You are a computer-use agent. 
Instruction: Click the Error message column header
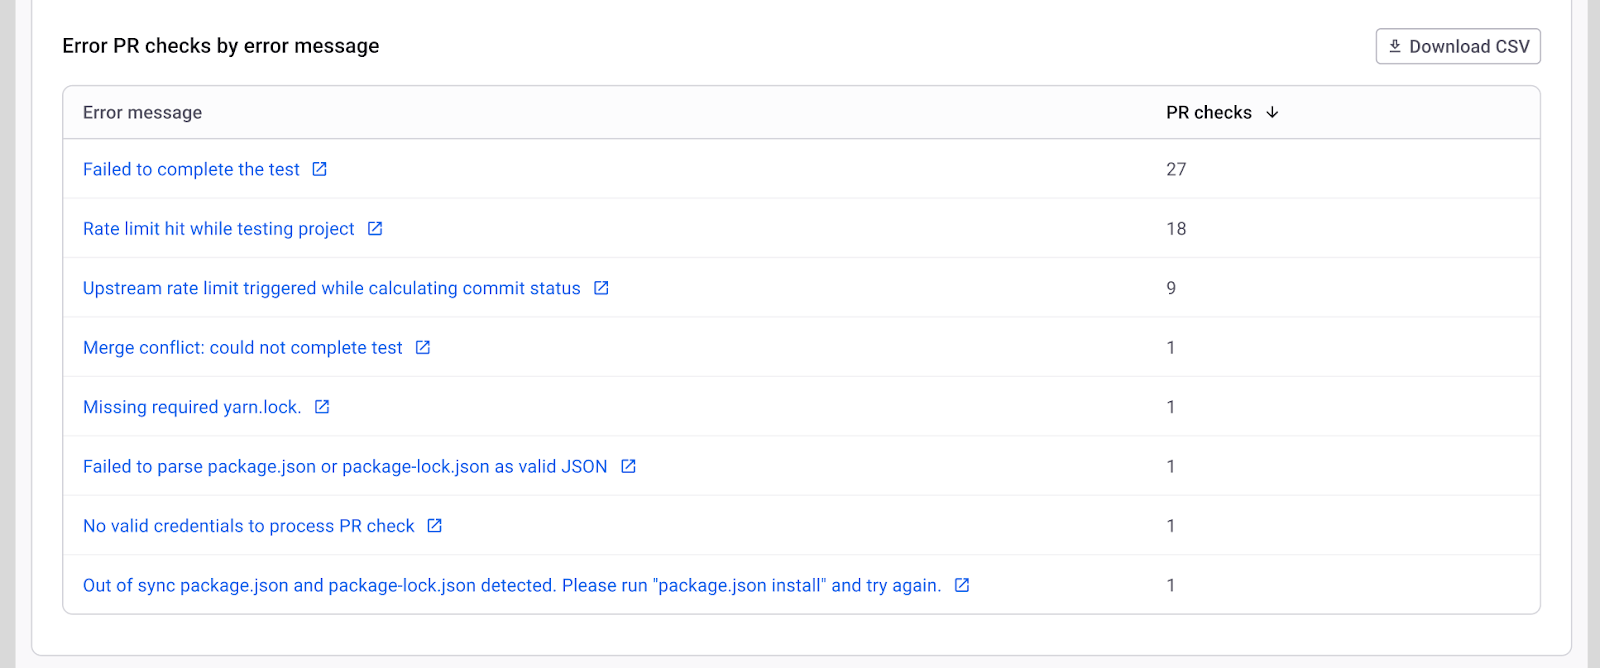point(142,113)
